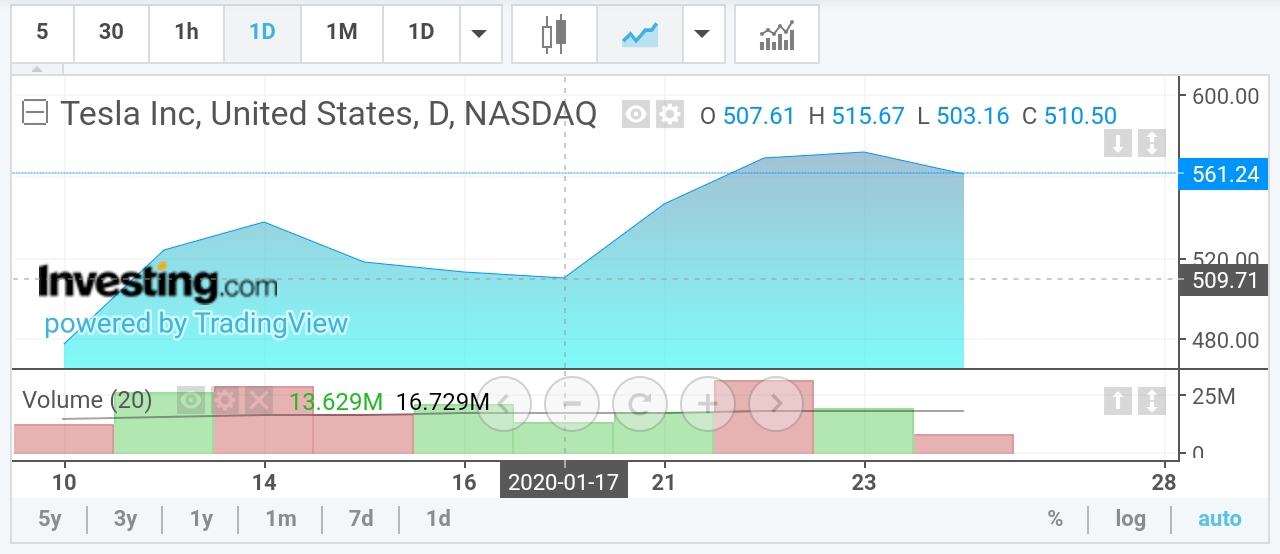
Task: Click the 480.00 price axis label
Action: 1225,340
